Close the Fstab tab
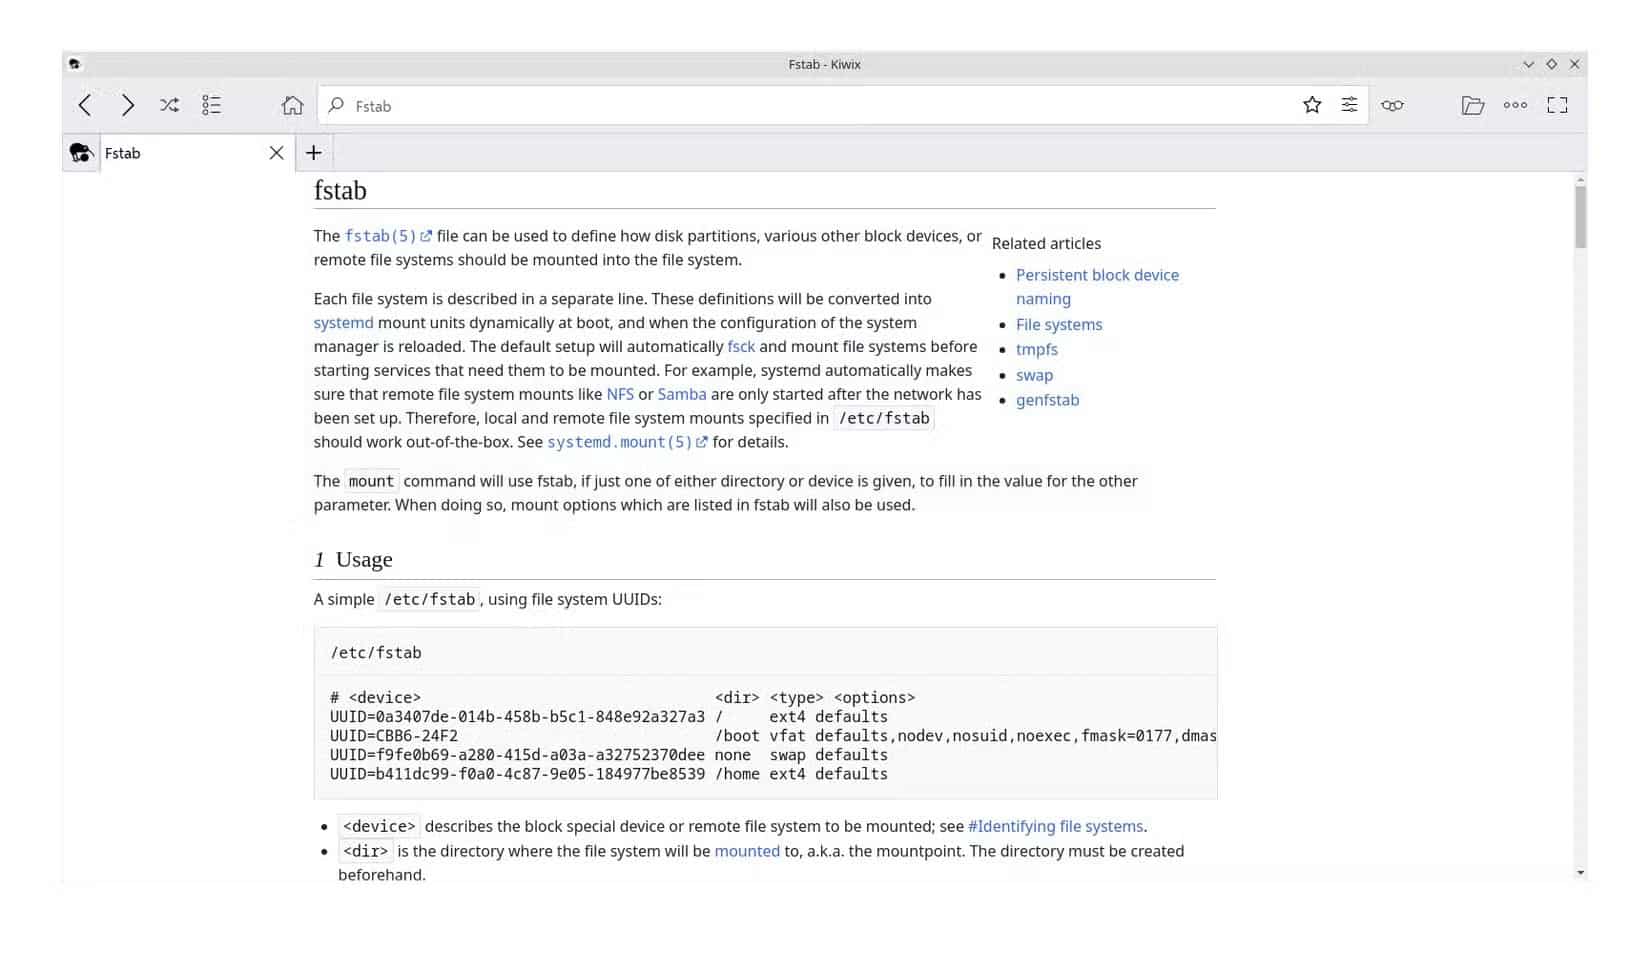 pyautogui.click(x=277, y=152)
